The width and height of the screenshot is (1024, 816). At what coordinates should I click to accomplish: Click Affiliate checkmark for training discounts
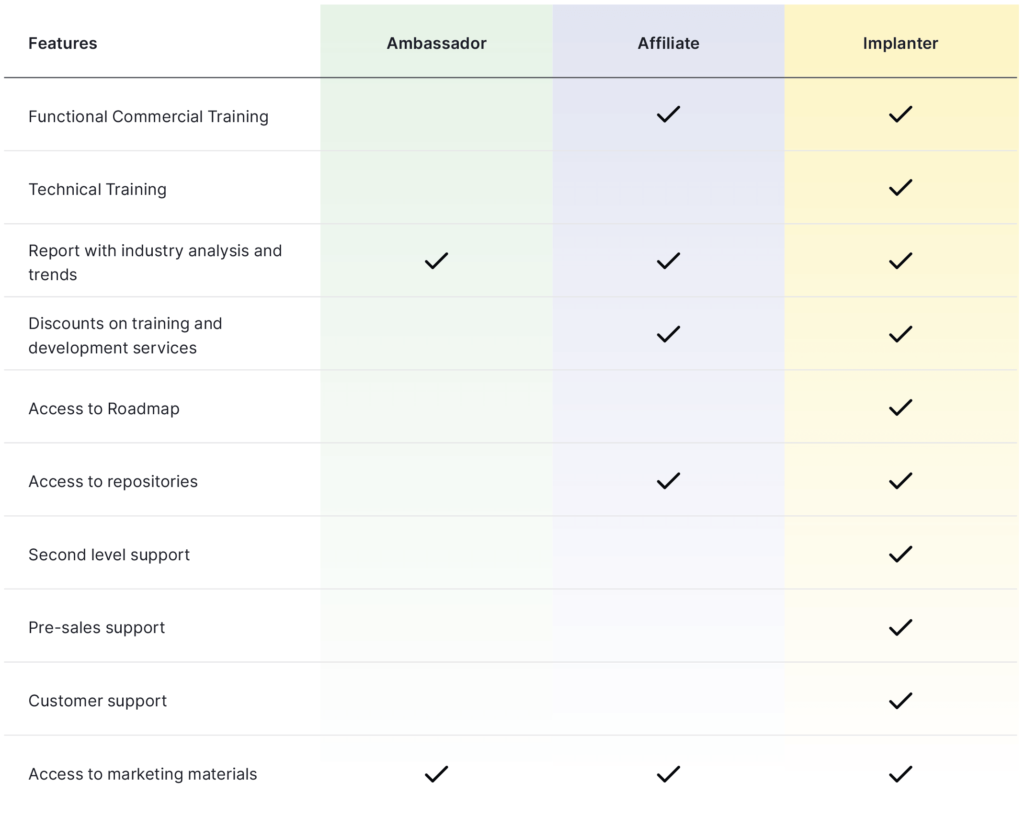pos(668,334)
